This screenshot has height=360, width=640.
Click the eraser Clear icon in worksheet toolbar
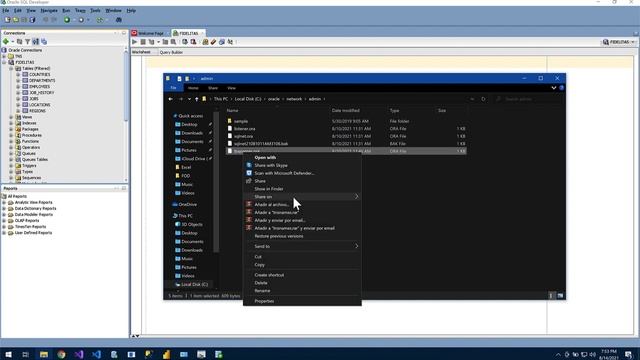point(213,42)
